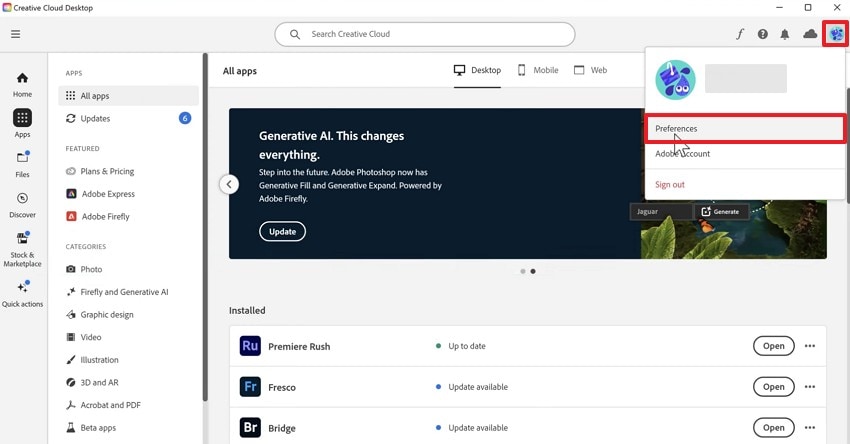The width and height of the screenshot is (850, 444).
Task: Open more options for Bridge
Action: point(810,428)
